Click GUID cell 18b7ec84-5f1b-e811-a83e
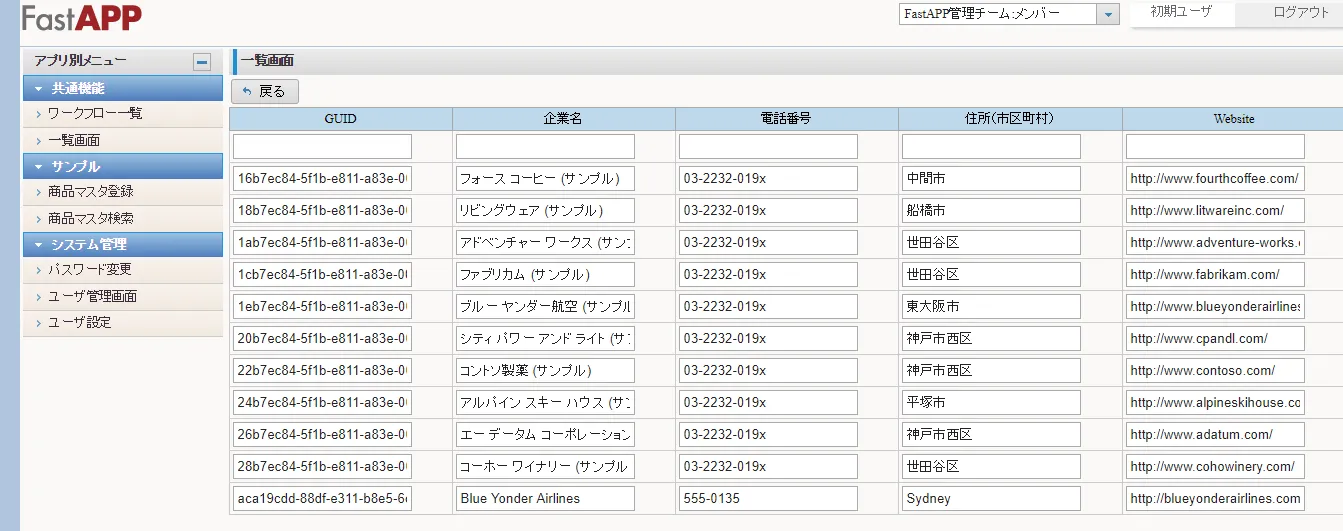Image resolution: width=1343 pixels, height=531 pixels. tap(322, 211)
